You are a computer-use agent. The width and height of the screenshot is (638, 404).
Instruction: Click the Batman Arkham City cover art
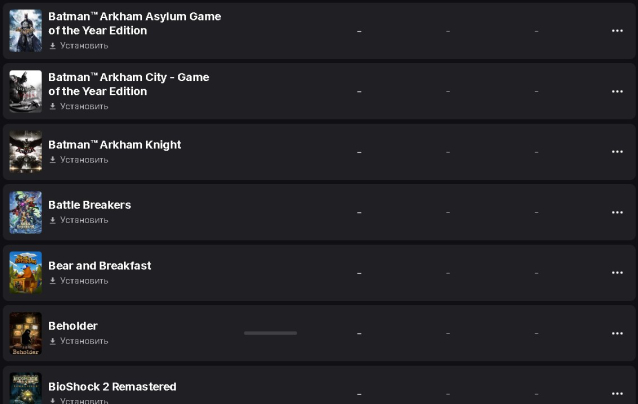point(26,91)
